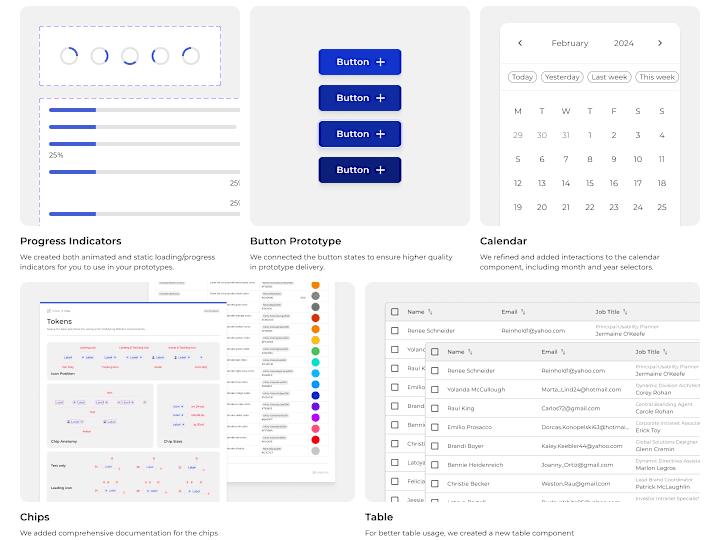This screenshot has width=720, height=540.
Task: Sort the front table by Job Title
Action: pos(665,352)
